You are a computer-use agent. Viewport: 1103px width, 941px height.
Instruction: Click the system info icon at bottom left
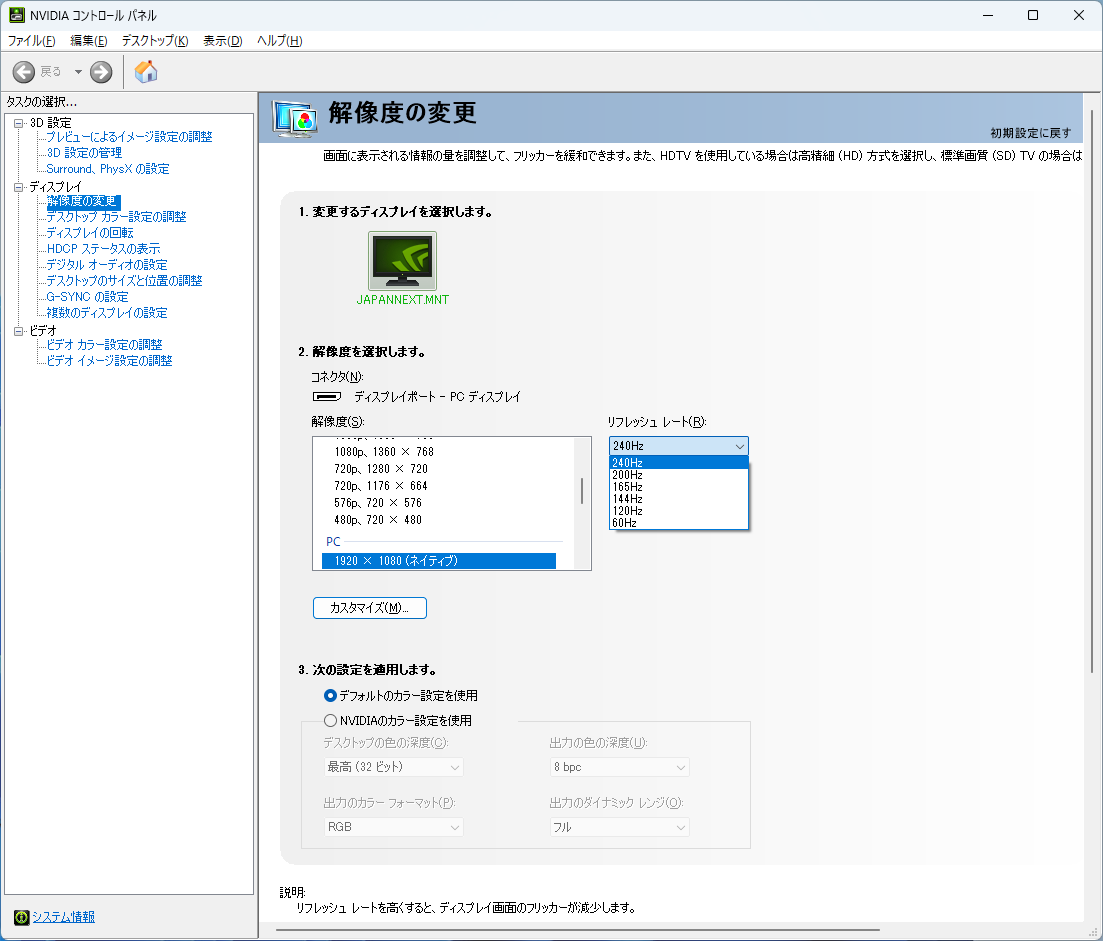pyautogui.click(x=22, y=917)
